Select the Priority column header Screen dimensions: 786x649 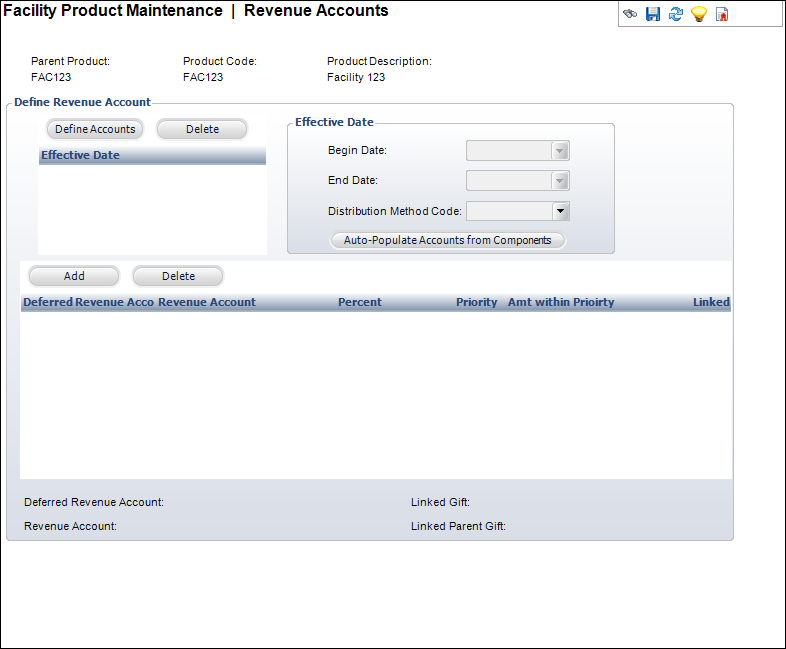click(x=476, y=302)
